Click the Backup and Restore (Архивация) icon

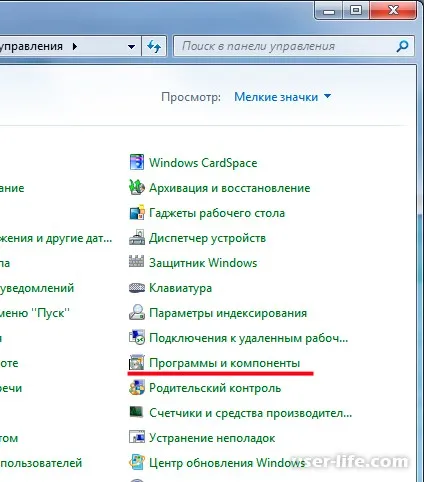pos(137,187)
